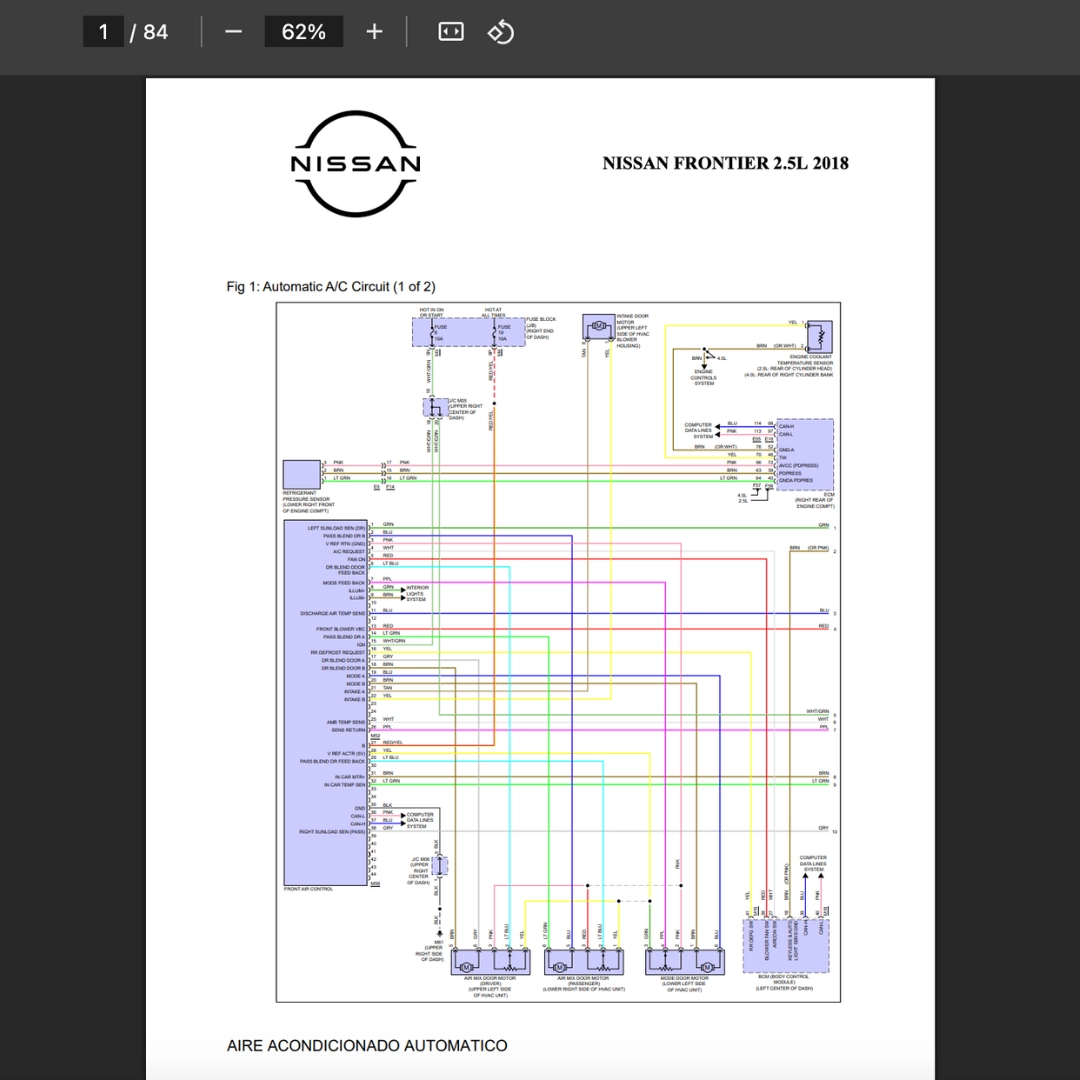Click the rotate page icon

click(x=501, y=32)
